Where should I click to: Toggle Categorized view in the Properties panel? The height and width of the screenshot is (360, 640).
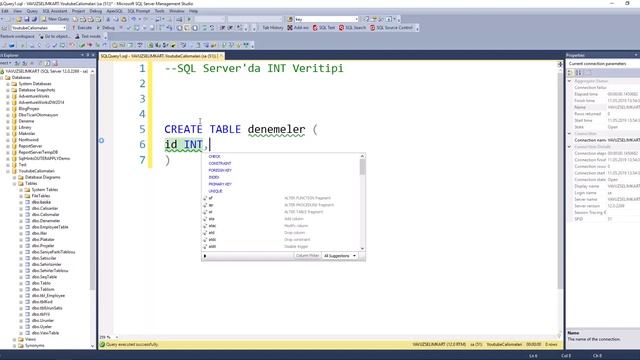[x=571, y=73]
